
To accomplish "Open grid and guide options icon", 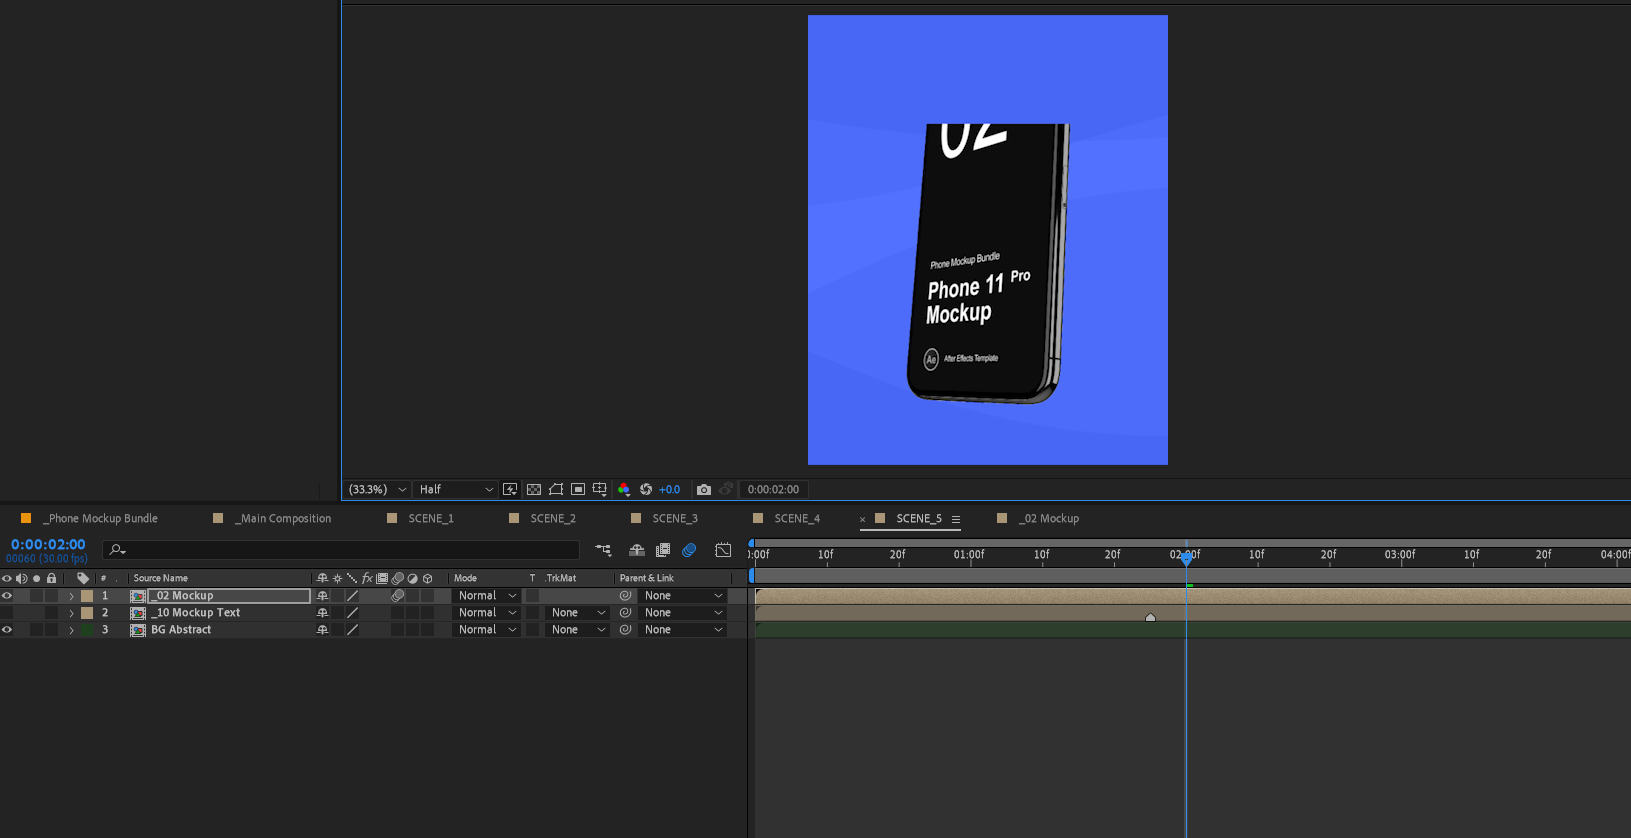I will (x=600, y=489).
